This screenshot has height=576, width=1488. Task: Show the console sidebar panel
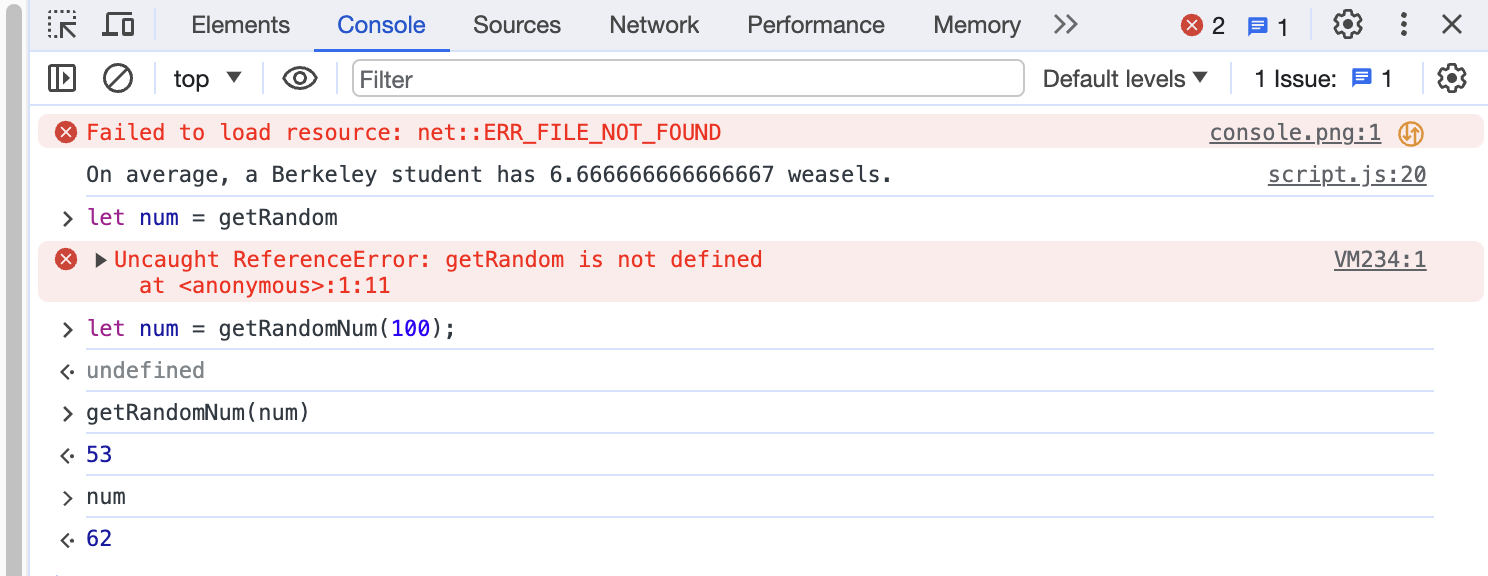click(61, 78)
